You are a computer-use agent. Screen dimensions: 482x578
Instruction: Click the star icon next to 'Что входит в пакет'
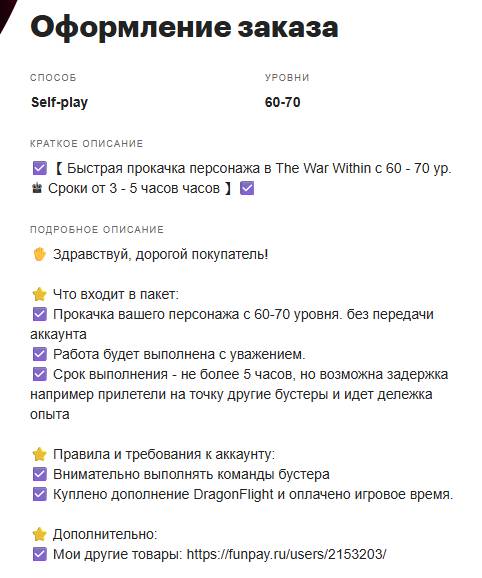[x=39, y=295]
